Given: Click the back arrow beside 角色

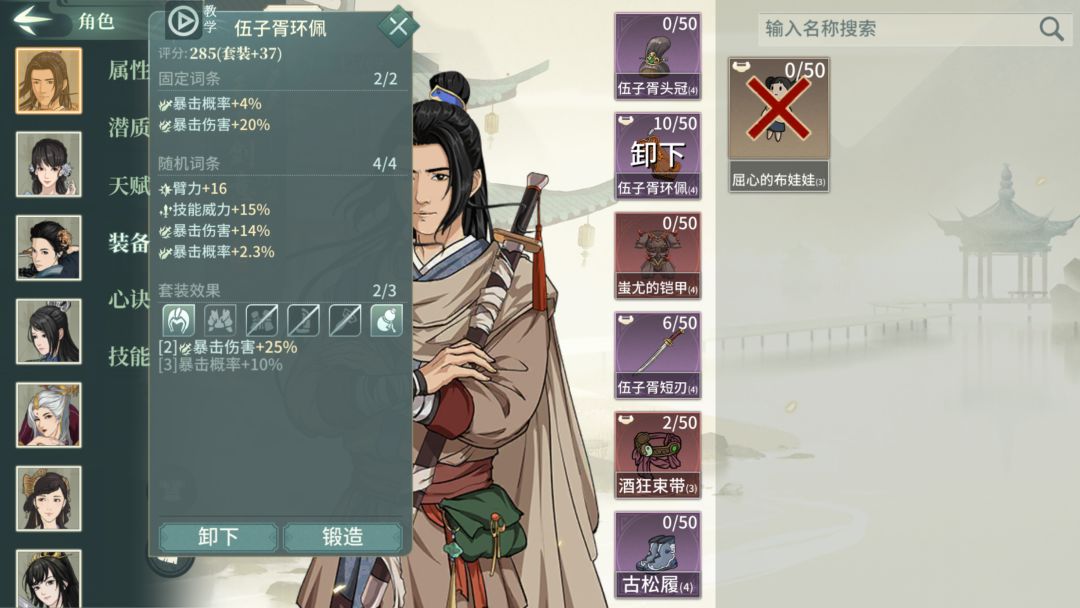Looking at the screenshot, I should (x=32, y=20).
